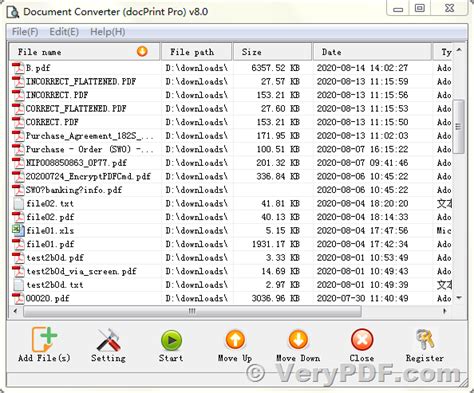
Task: Click the Excel icon beside file01.xls
Action: (18, 230)
